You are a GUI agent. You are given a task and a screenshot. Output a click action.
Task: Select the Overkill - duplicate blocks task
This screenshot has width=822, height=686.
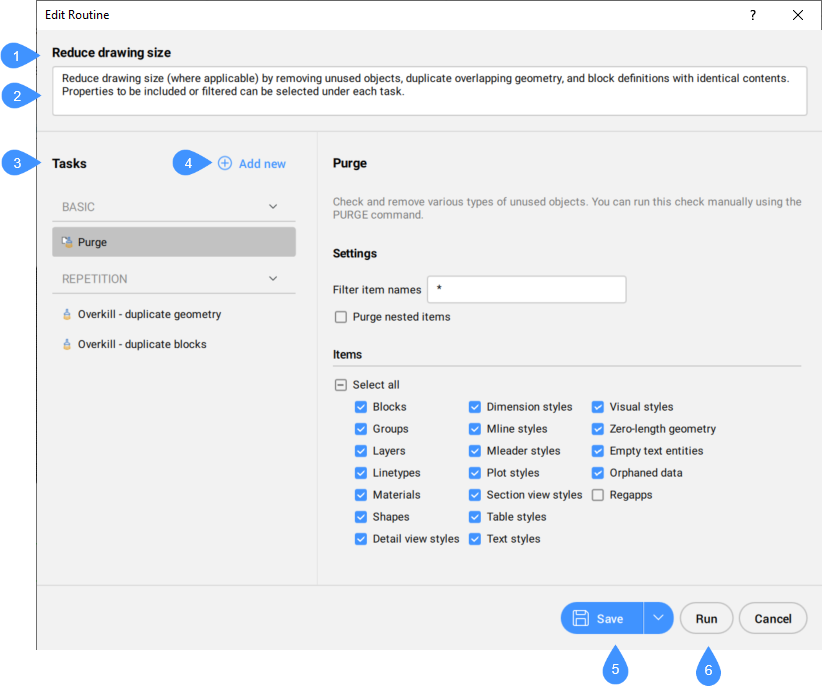142,344
